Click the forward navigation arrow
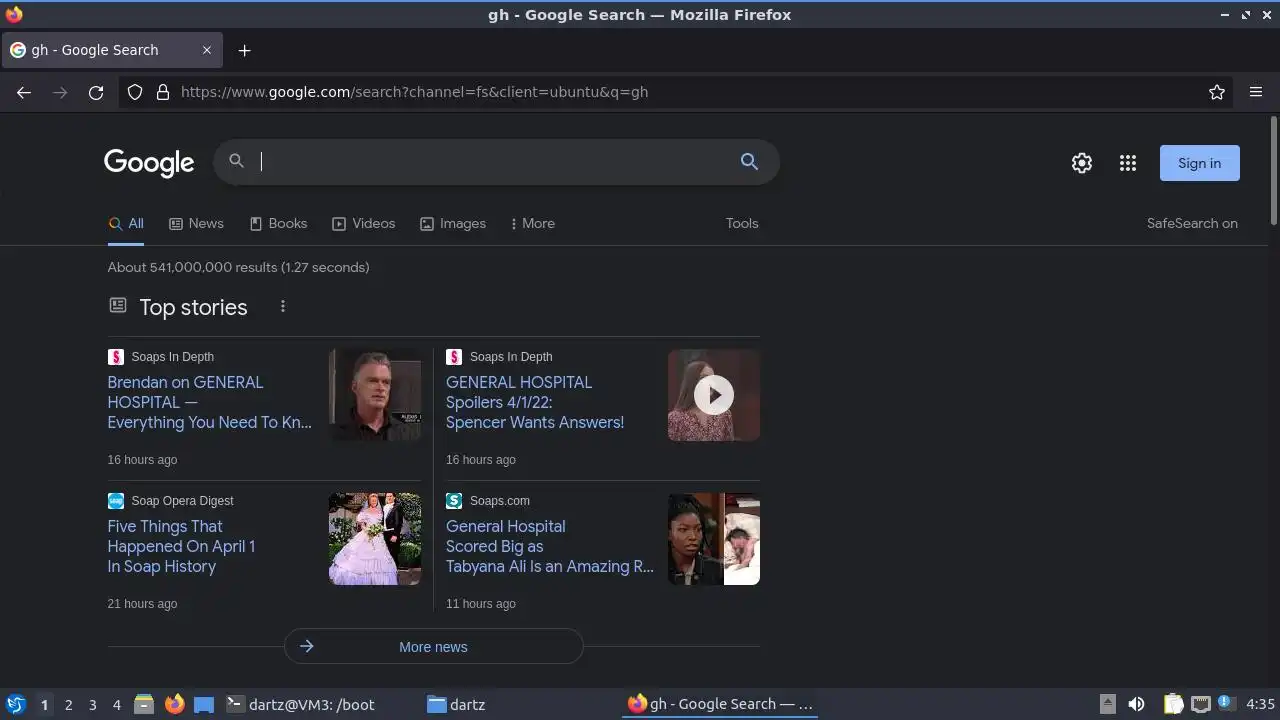 [x=60, y=92]
